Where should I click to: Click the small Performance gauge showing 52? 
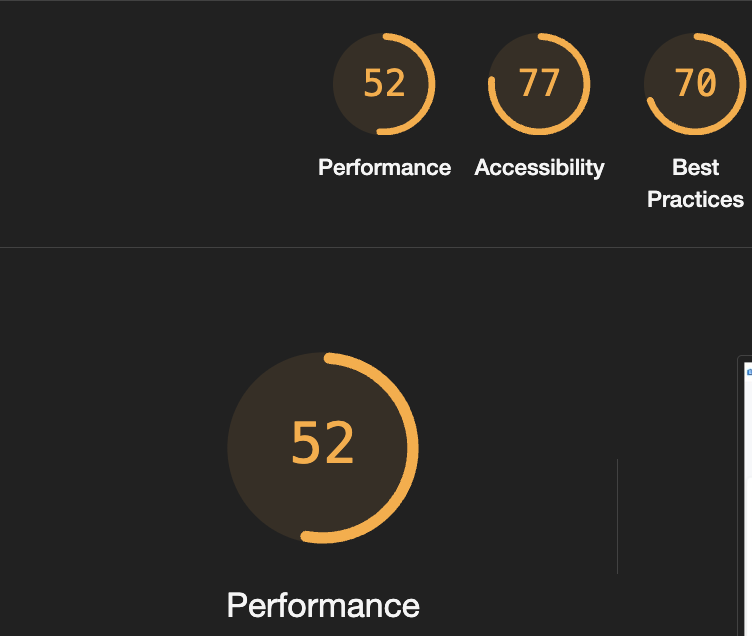click(x=384, y=84)
